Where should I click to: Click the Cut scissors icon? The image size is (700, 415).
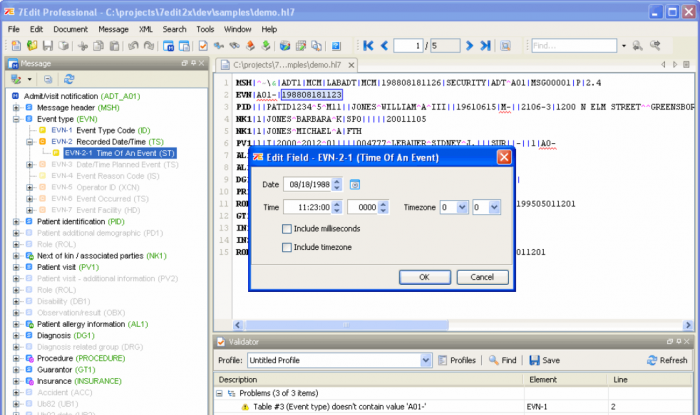coord(83,46)
